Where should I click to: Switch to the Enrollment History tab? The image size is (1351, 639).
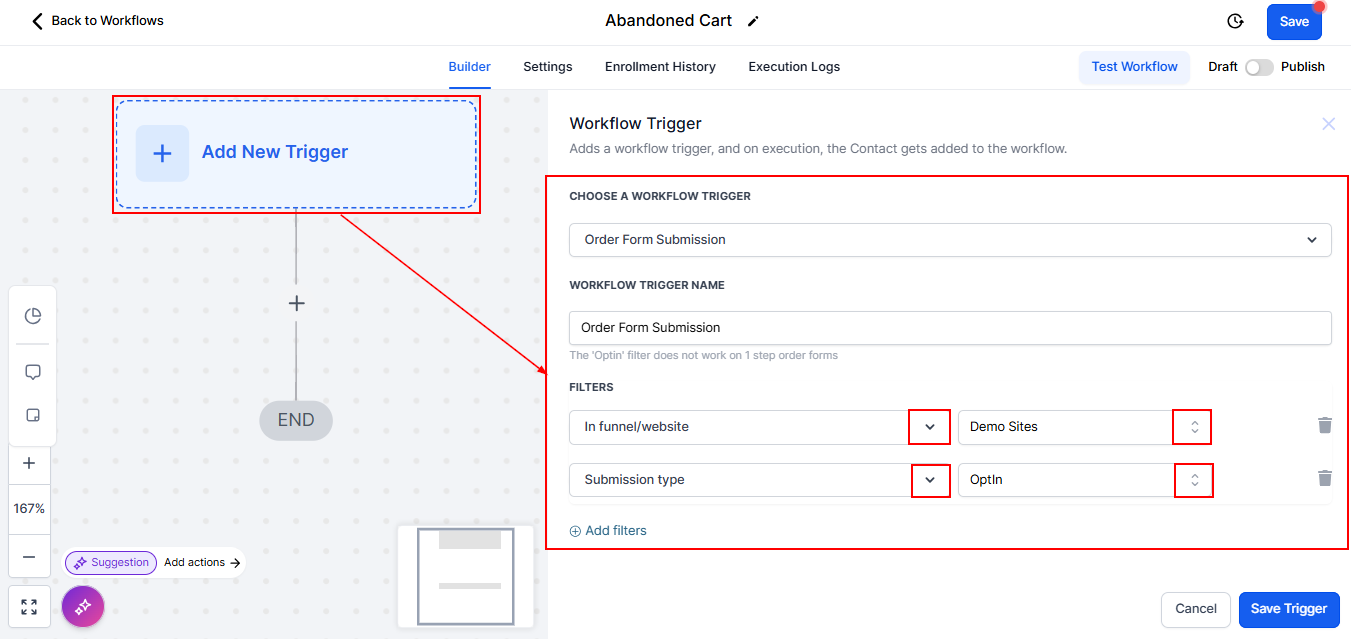(x=660, y=67)
